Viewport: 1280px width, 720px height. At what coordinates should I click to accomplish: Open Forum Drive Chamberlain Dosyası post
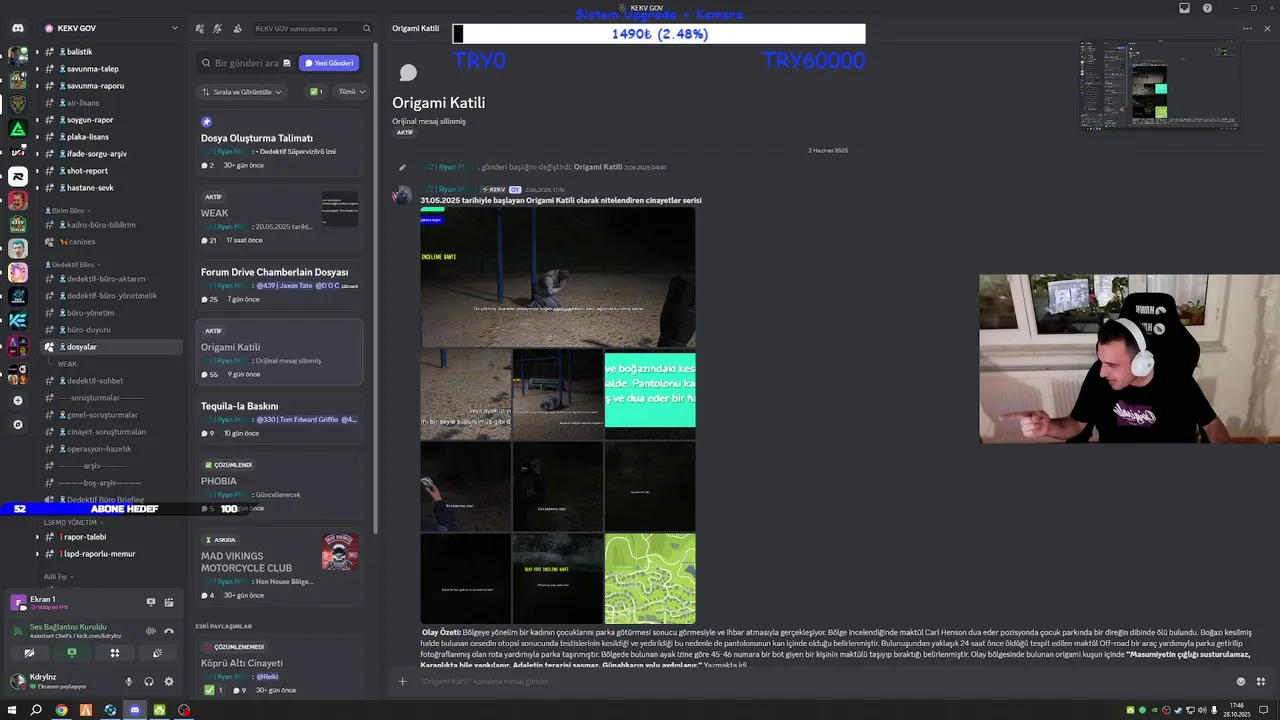point(279,285)
